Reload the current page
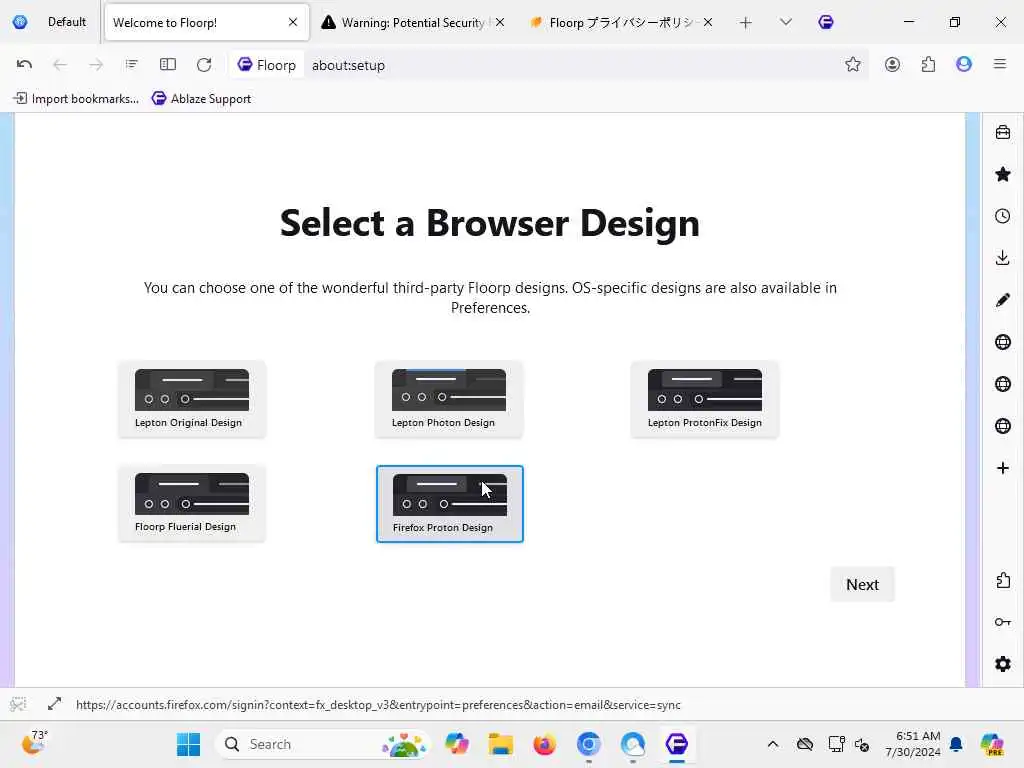This screenshot has width=1024, height=768. click(x=204, y=64)
